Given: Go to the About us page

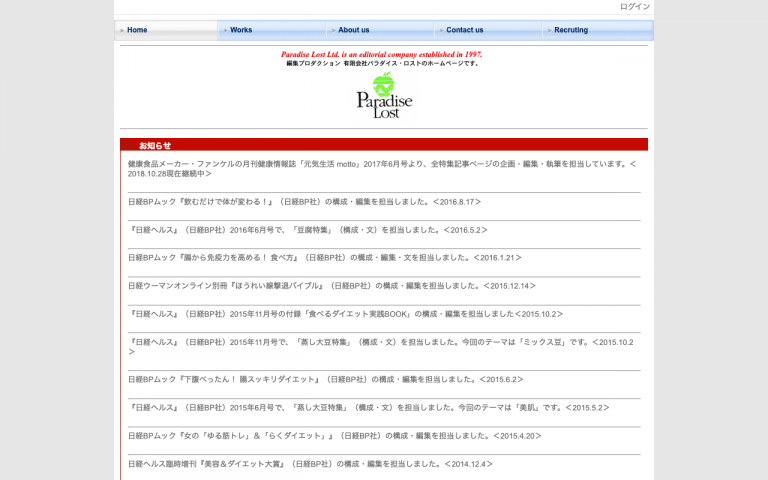Looking at the screenshot, I should click(x=380, y=30).
